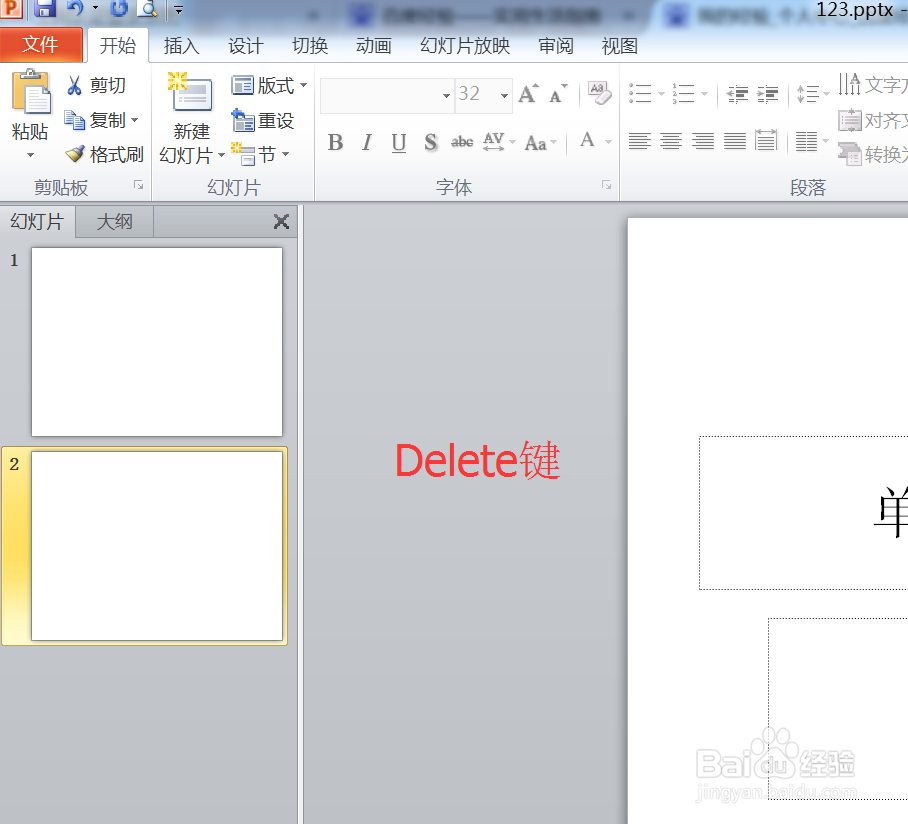Viewport: 908px width, 824px height.
Task: Click Clear All Formatting icon
Action: pos(599,93)
